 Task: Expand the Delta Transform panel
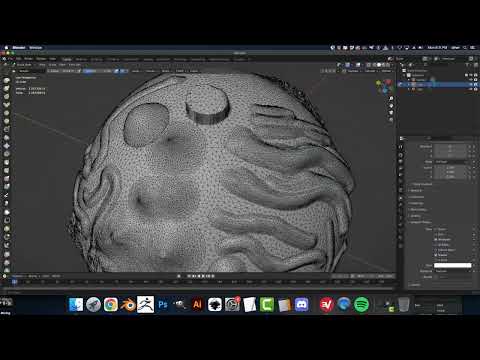[422, 184]
